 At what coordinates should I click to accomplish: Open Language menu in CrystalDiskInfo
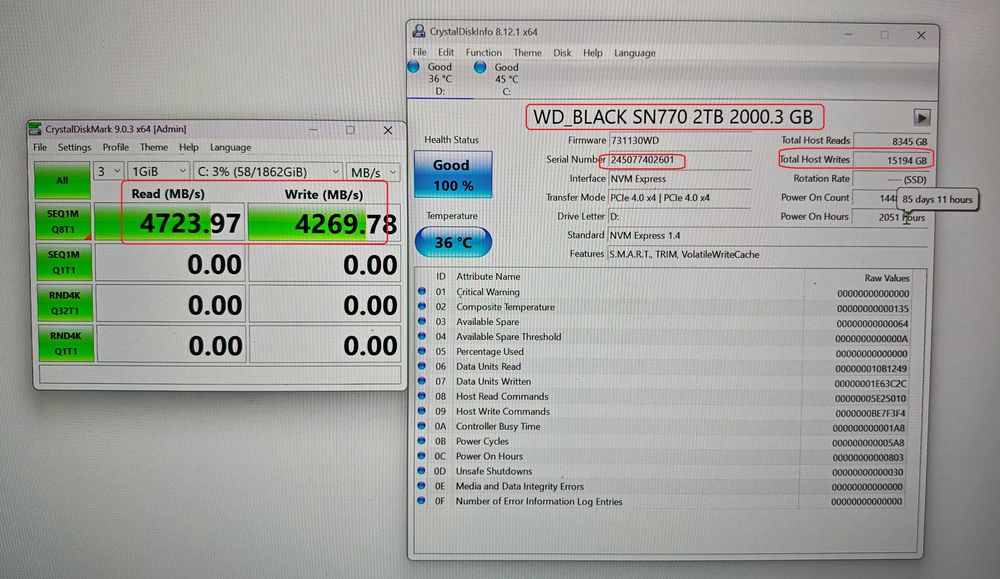click(635, 53)
